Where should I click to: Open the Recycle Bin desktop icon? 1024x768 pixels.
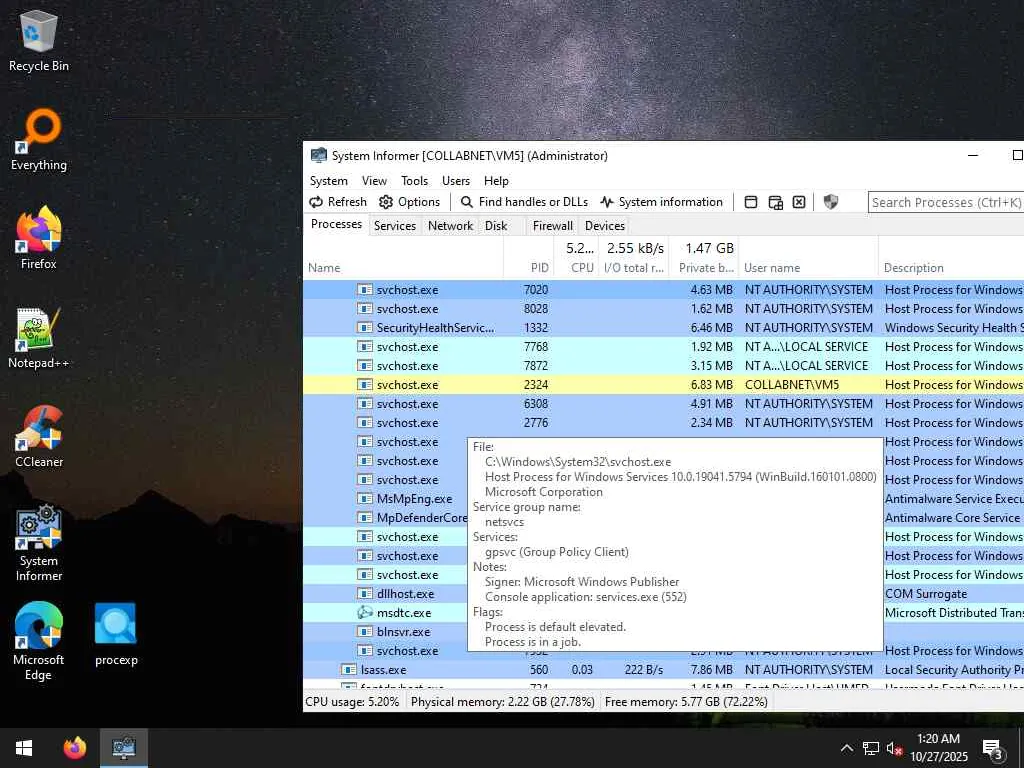coord(39,42)
